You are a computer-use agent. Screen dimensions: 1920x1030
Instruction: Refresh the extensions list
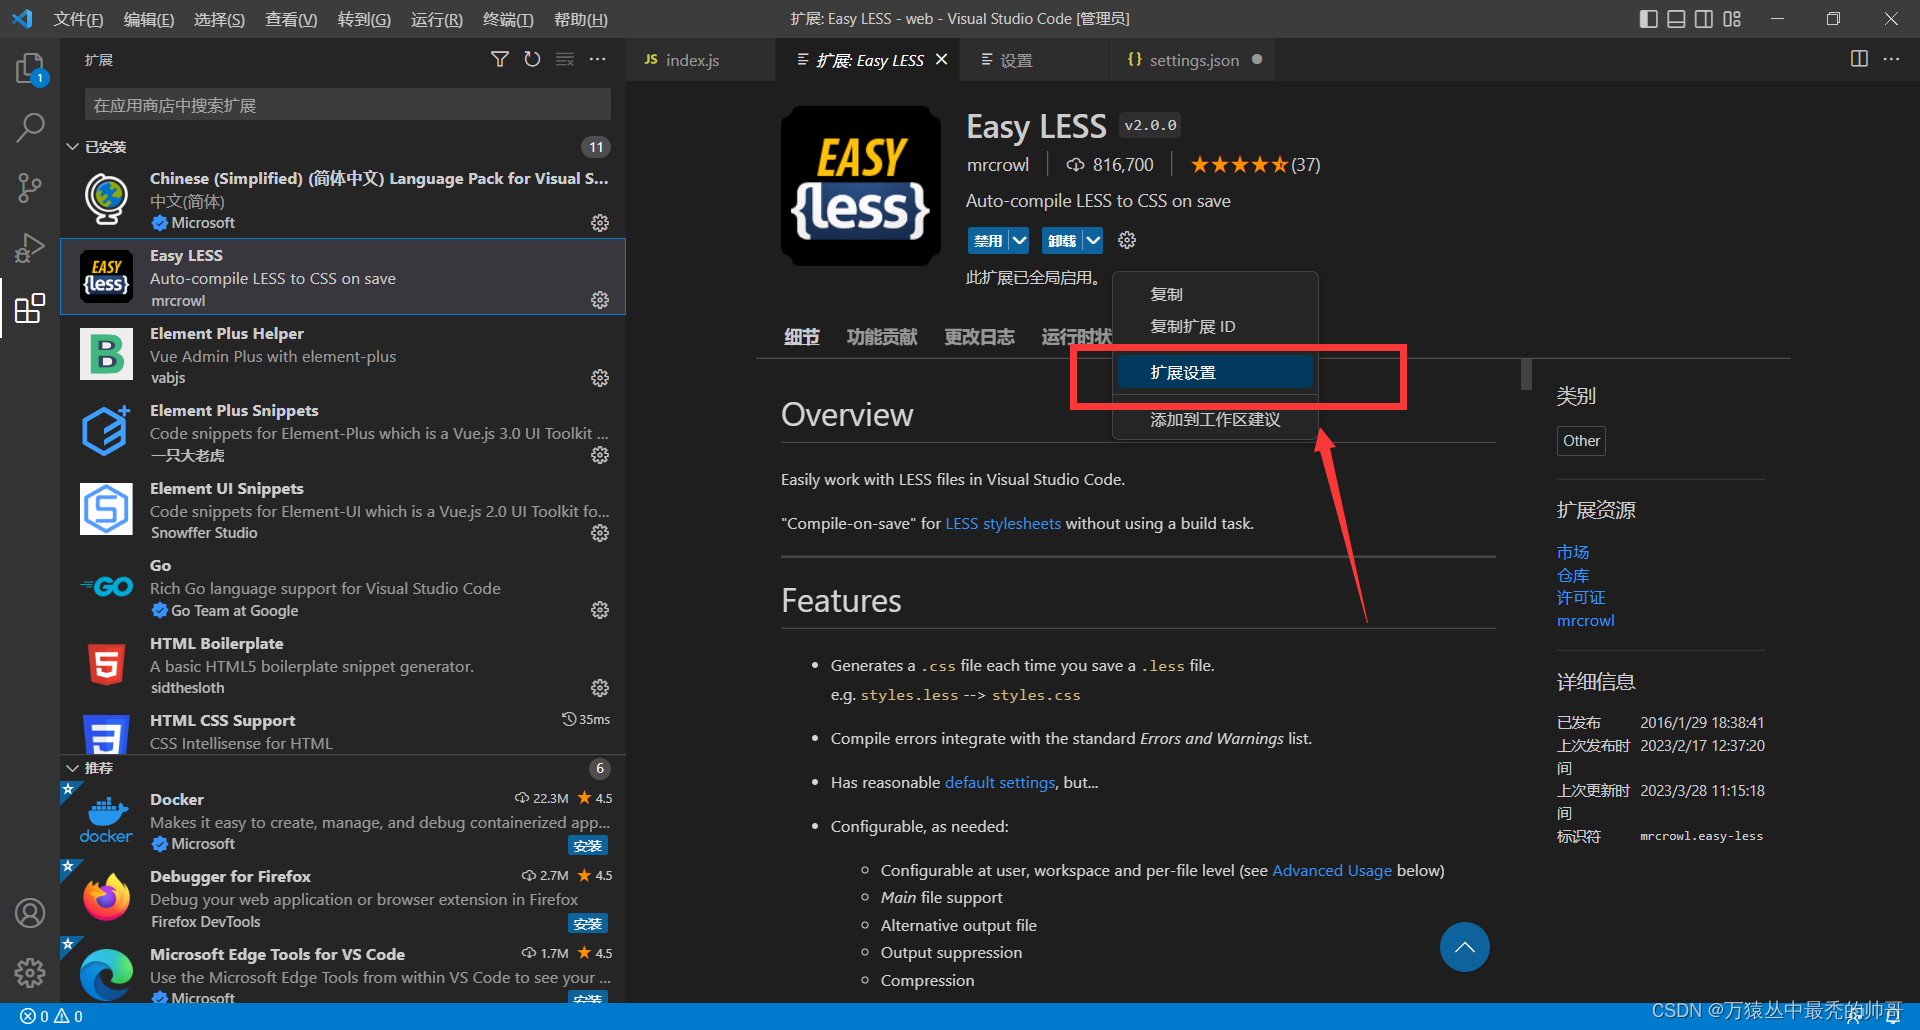(532, 59)
